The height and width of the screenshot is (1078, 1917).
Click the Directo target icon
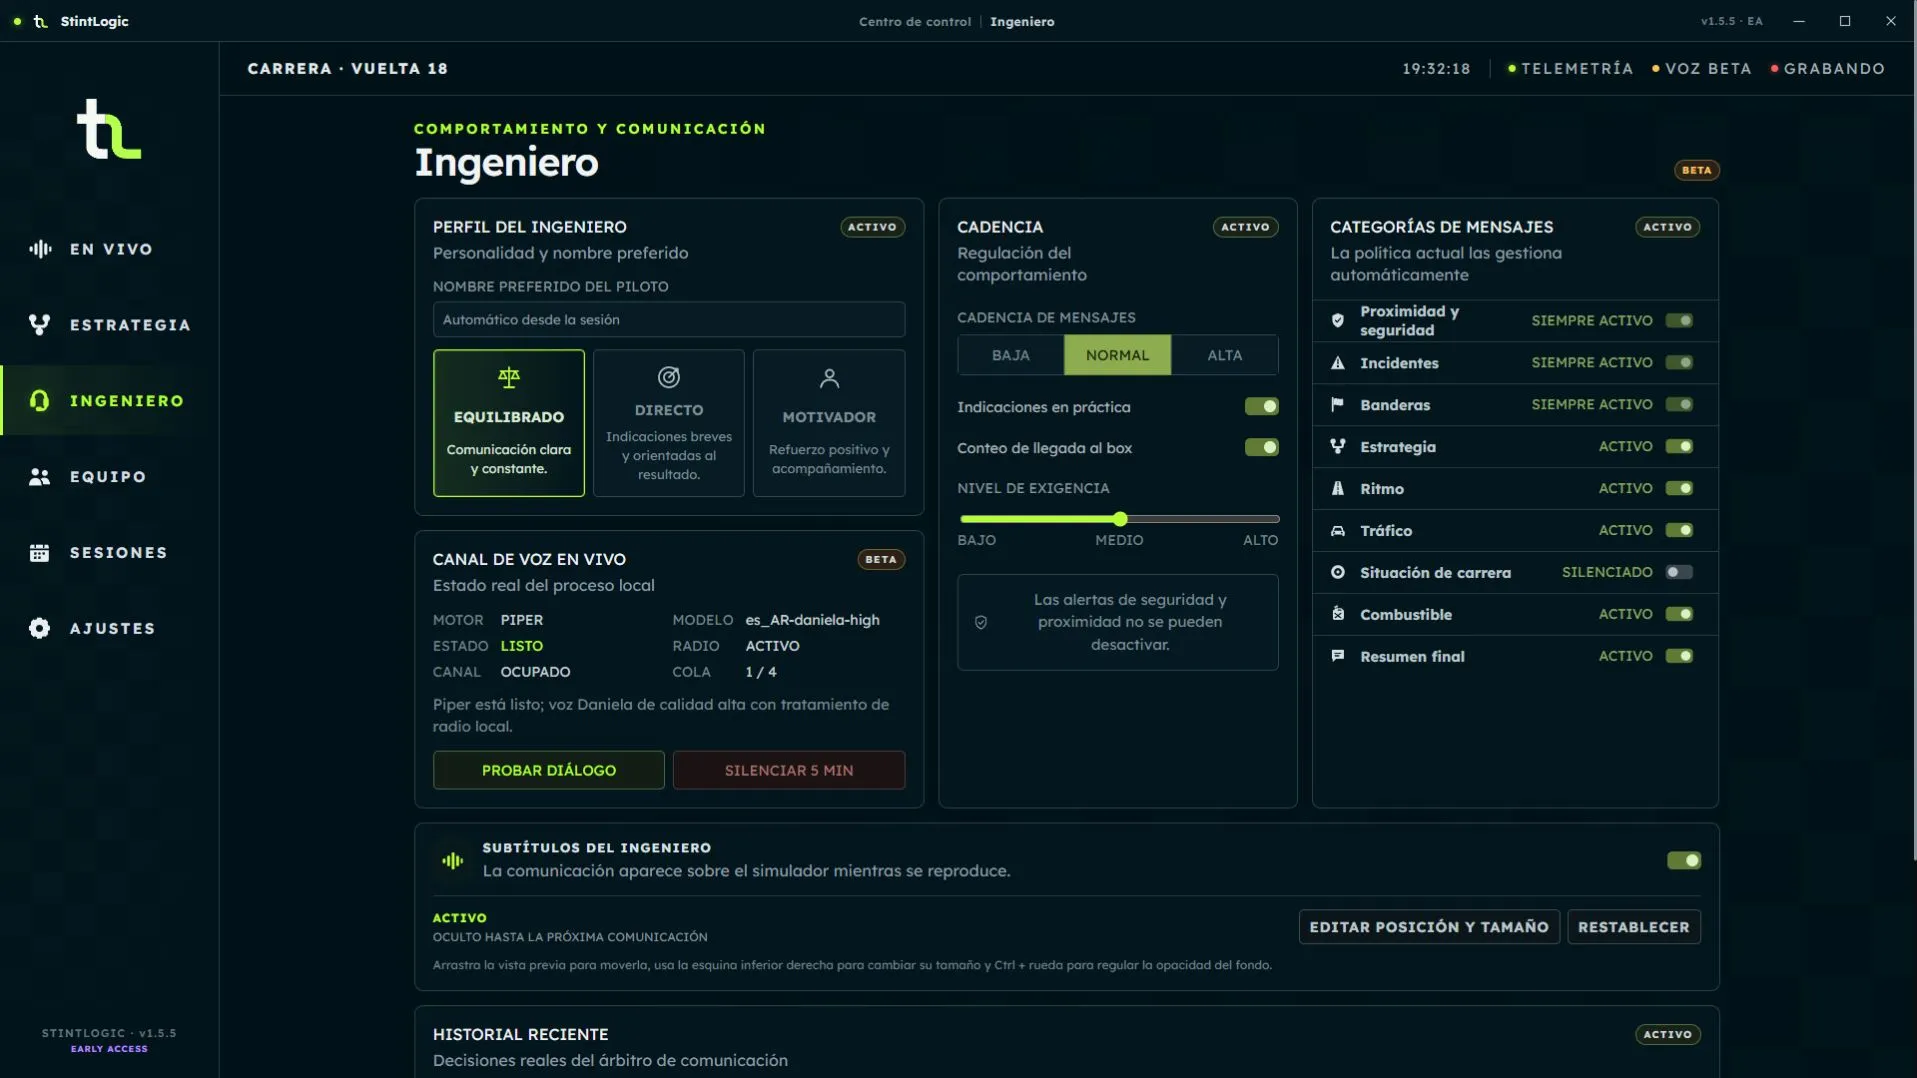click(x=669, y=377)
